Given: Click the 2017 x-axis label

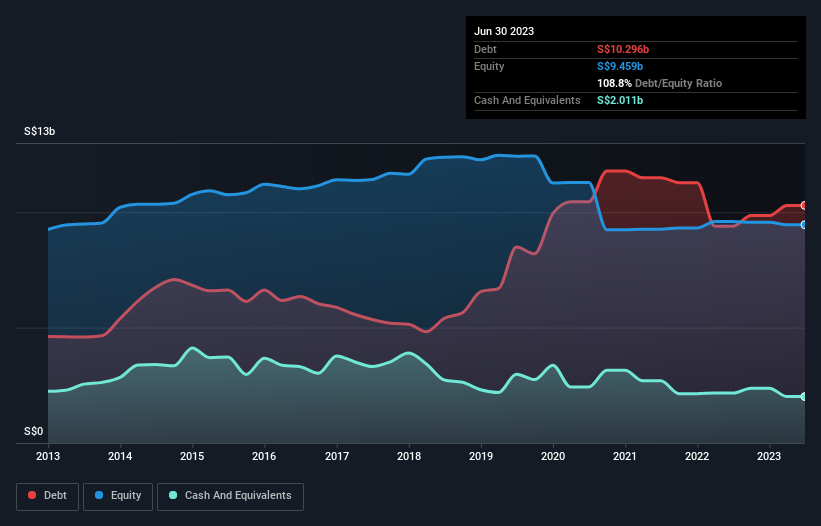Looking at the screenshot, I should pyautogui.click(x=337, y=456).
